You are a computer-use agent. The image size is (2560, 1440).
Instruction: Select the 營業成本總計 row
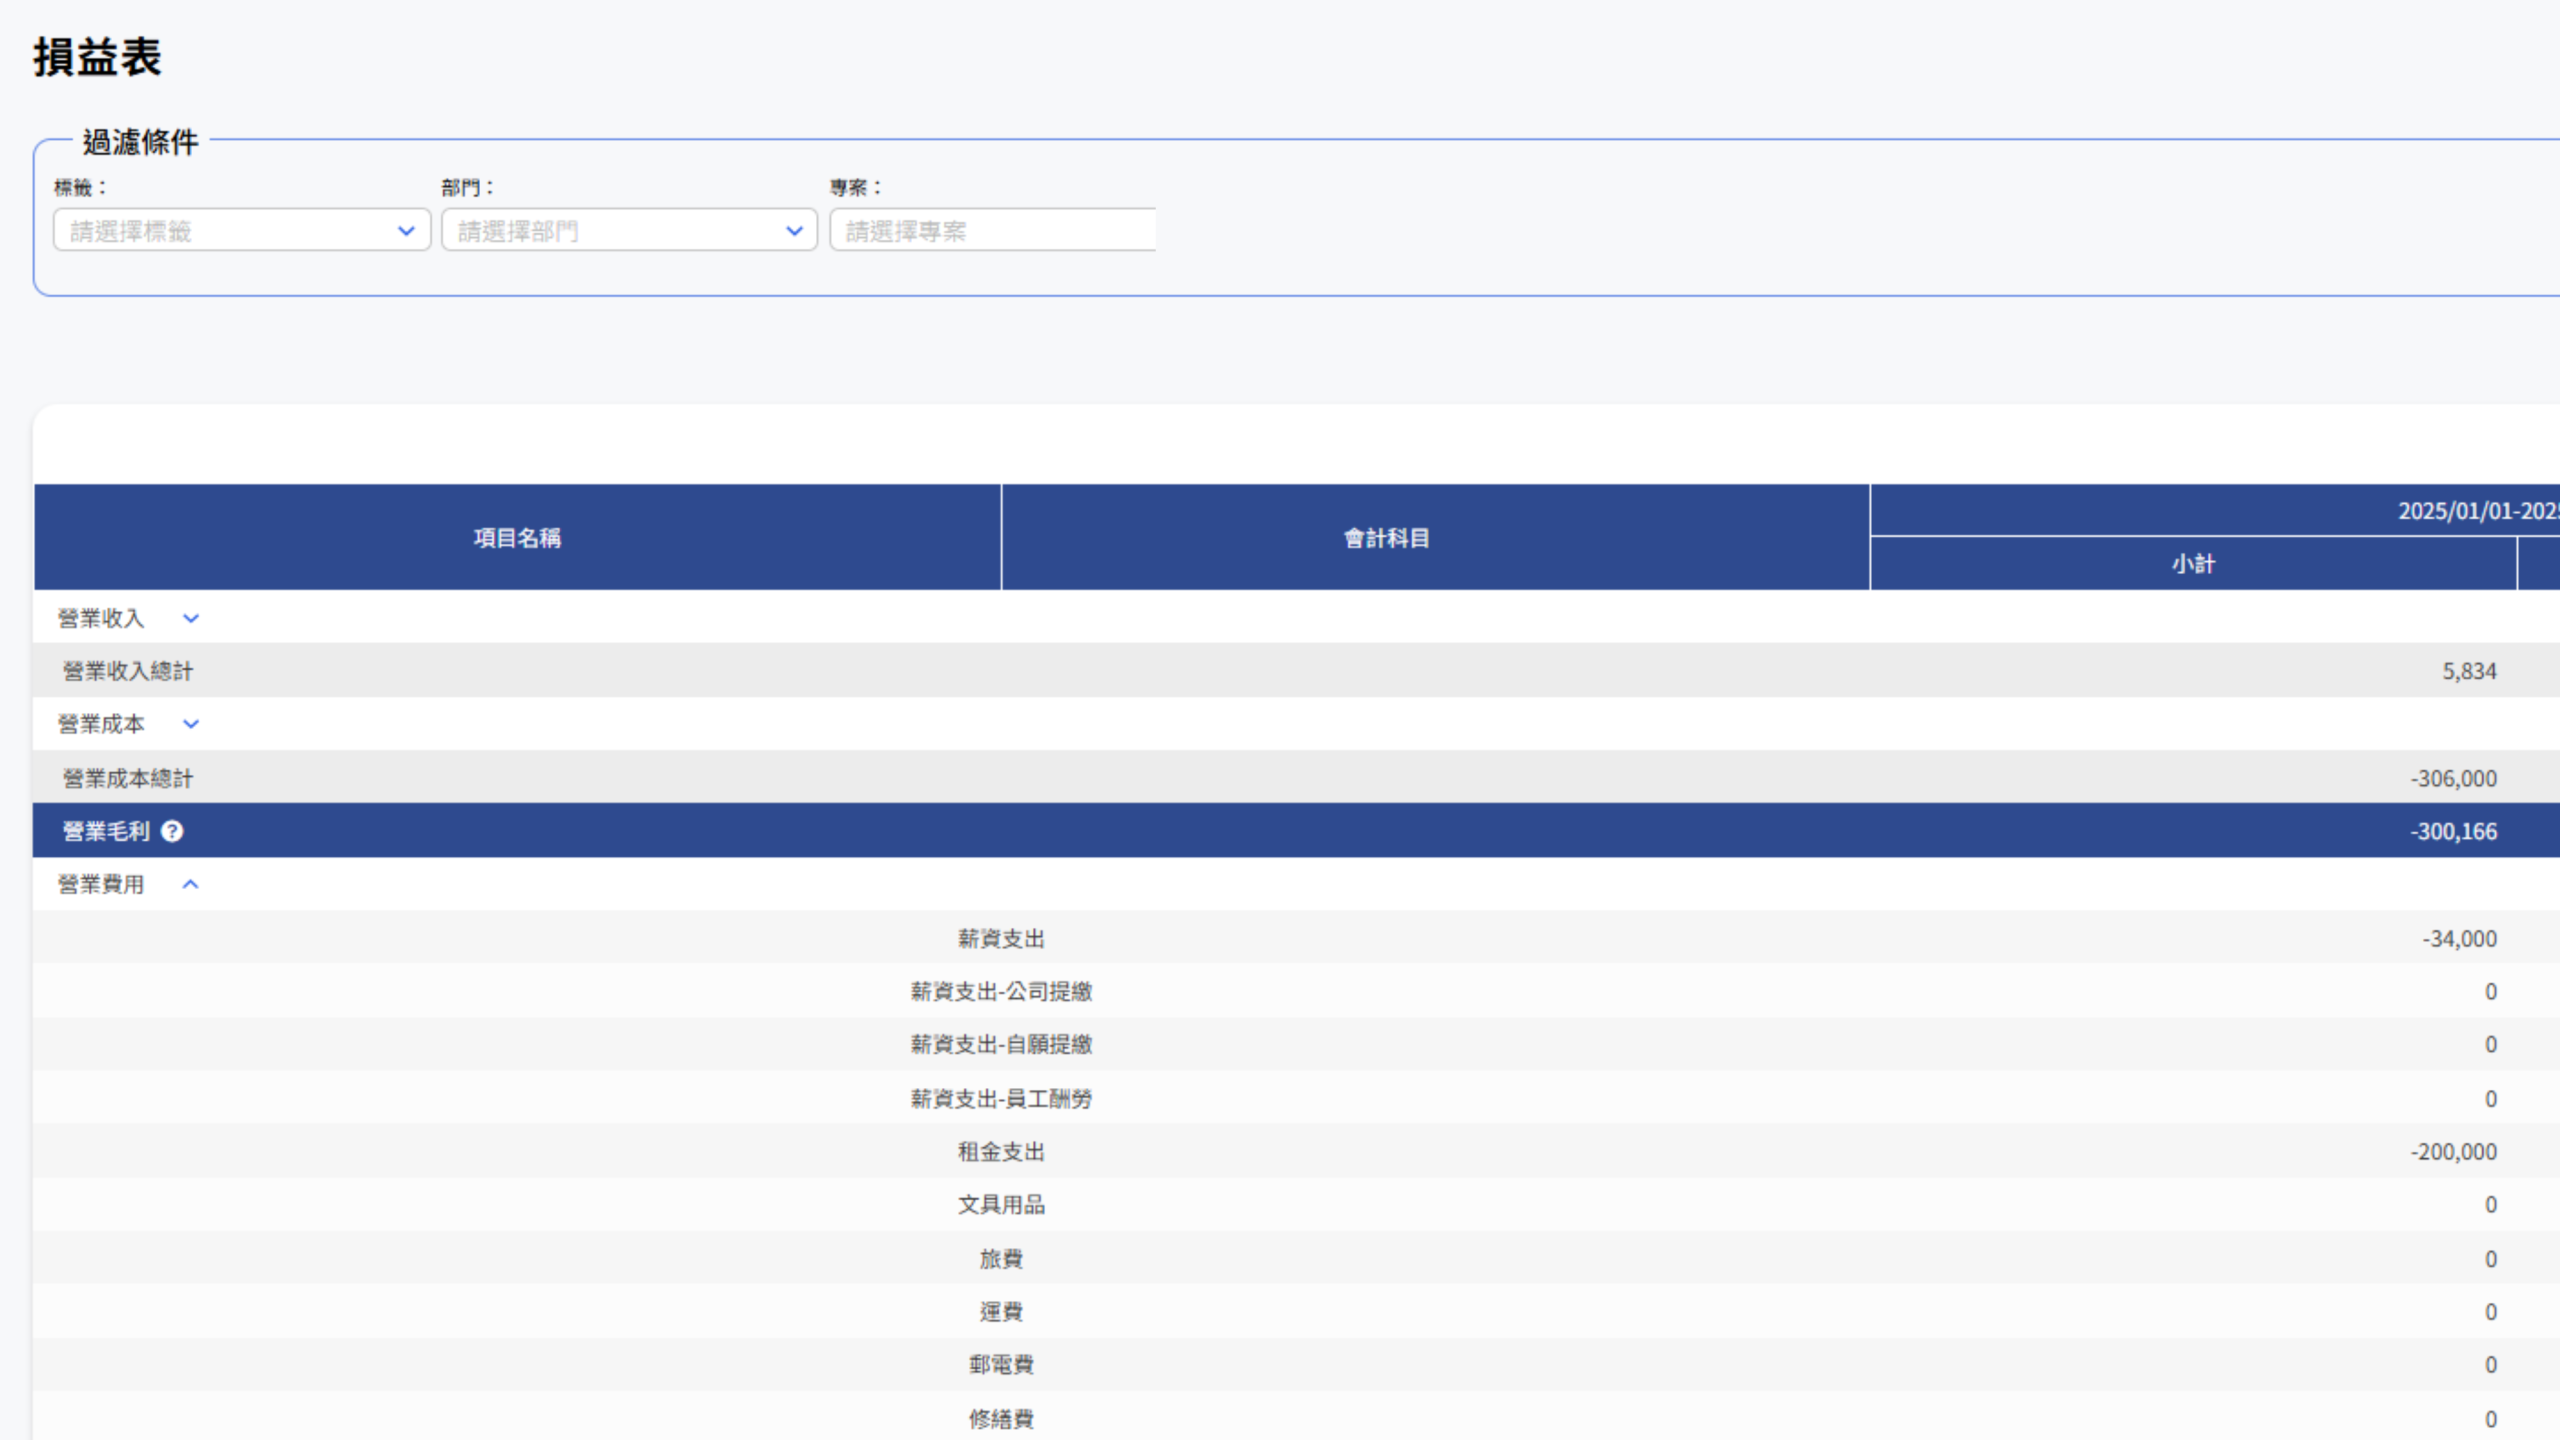(128, 778)
